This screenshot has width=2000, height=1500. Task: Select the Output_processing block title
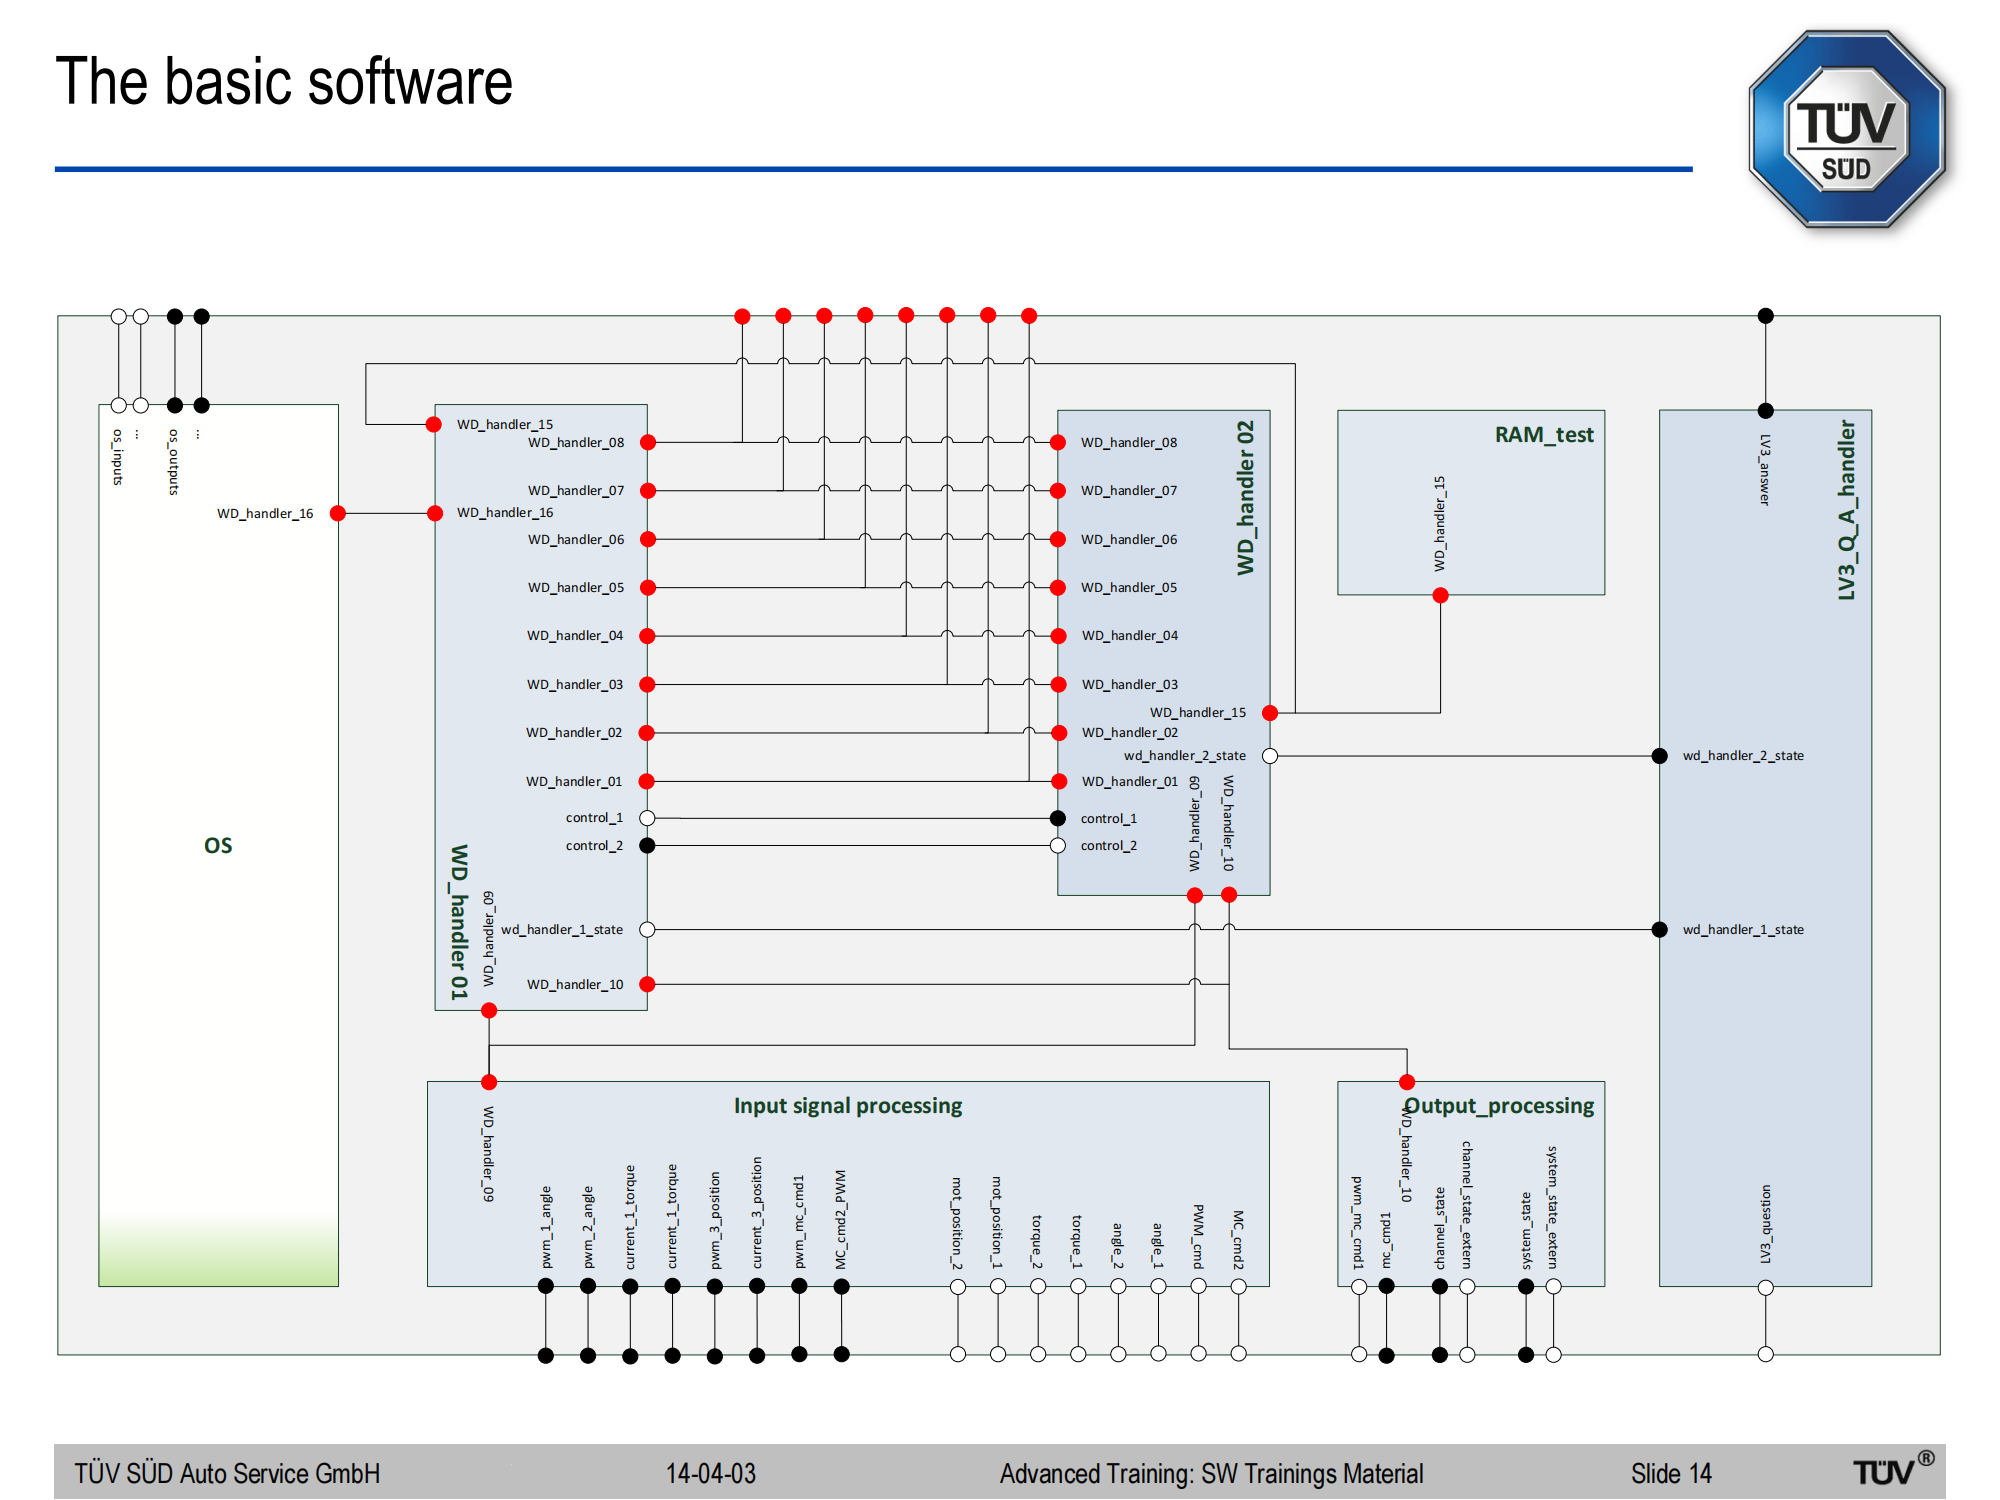click(1498, 1105)
